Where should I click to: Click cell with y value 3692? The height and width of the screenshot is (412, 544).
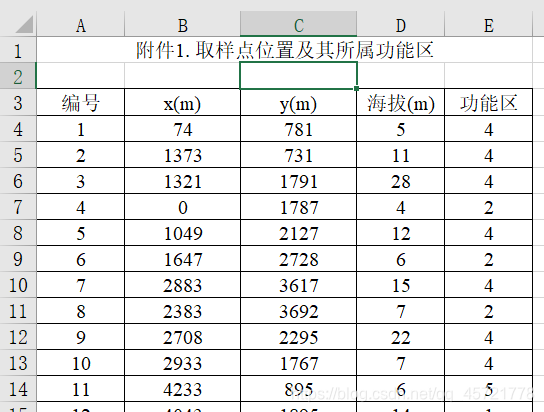[298, 310]
